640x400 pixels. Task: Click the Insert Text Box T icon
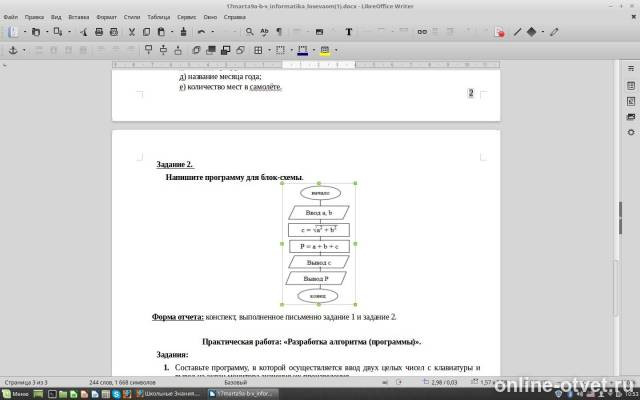click(x=349, y=32)
